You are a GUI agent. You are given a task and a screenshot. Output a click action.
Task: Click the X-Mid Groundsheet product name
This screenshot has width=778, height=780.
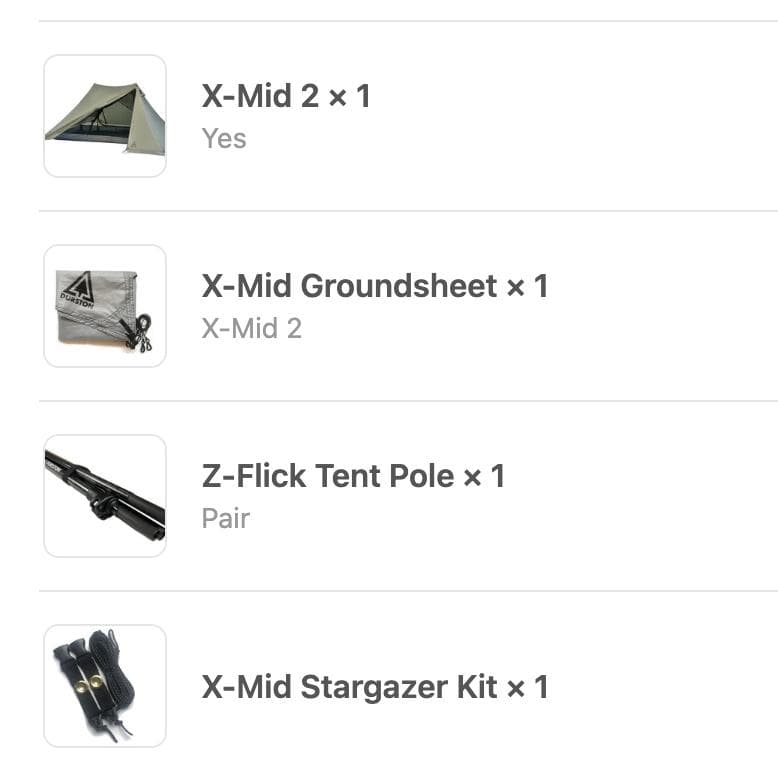tap(349, 286)
